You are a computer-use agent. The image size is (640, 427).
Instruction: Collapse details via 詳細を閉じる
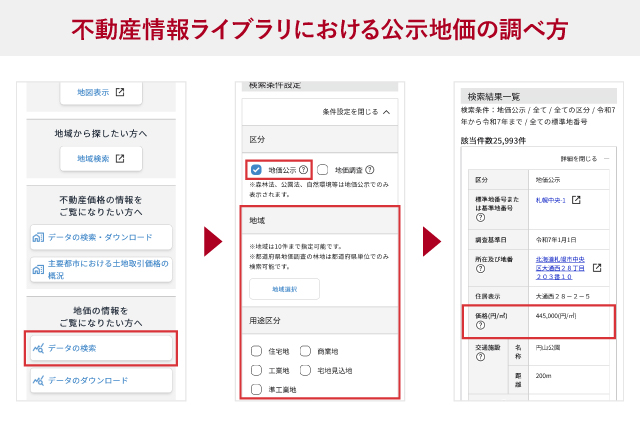[x=584, y=158]
